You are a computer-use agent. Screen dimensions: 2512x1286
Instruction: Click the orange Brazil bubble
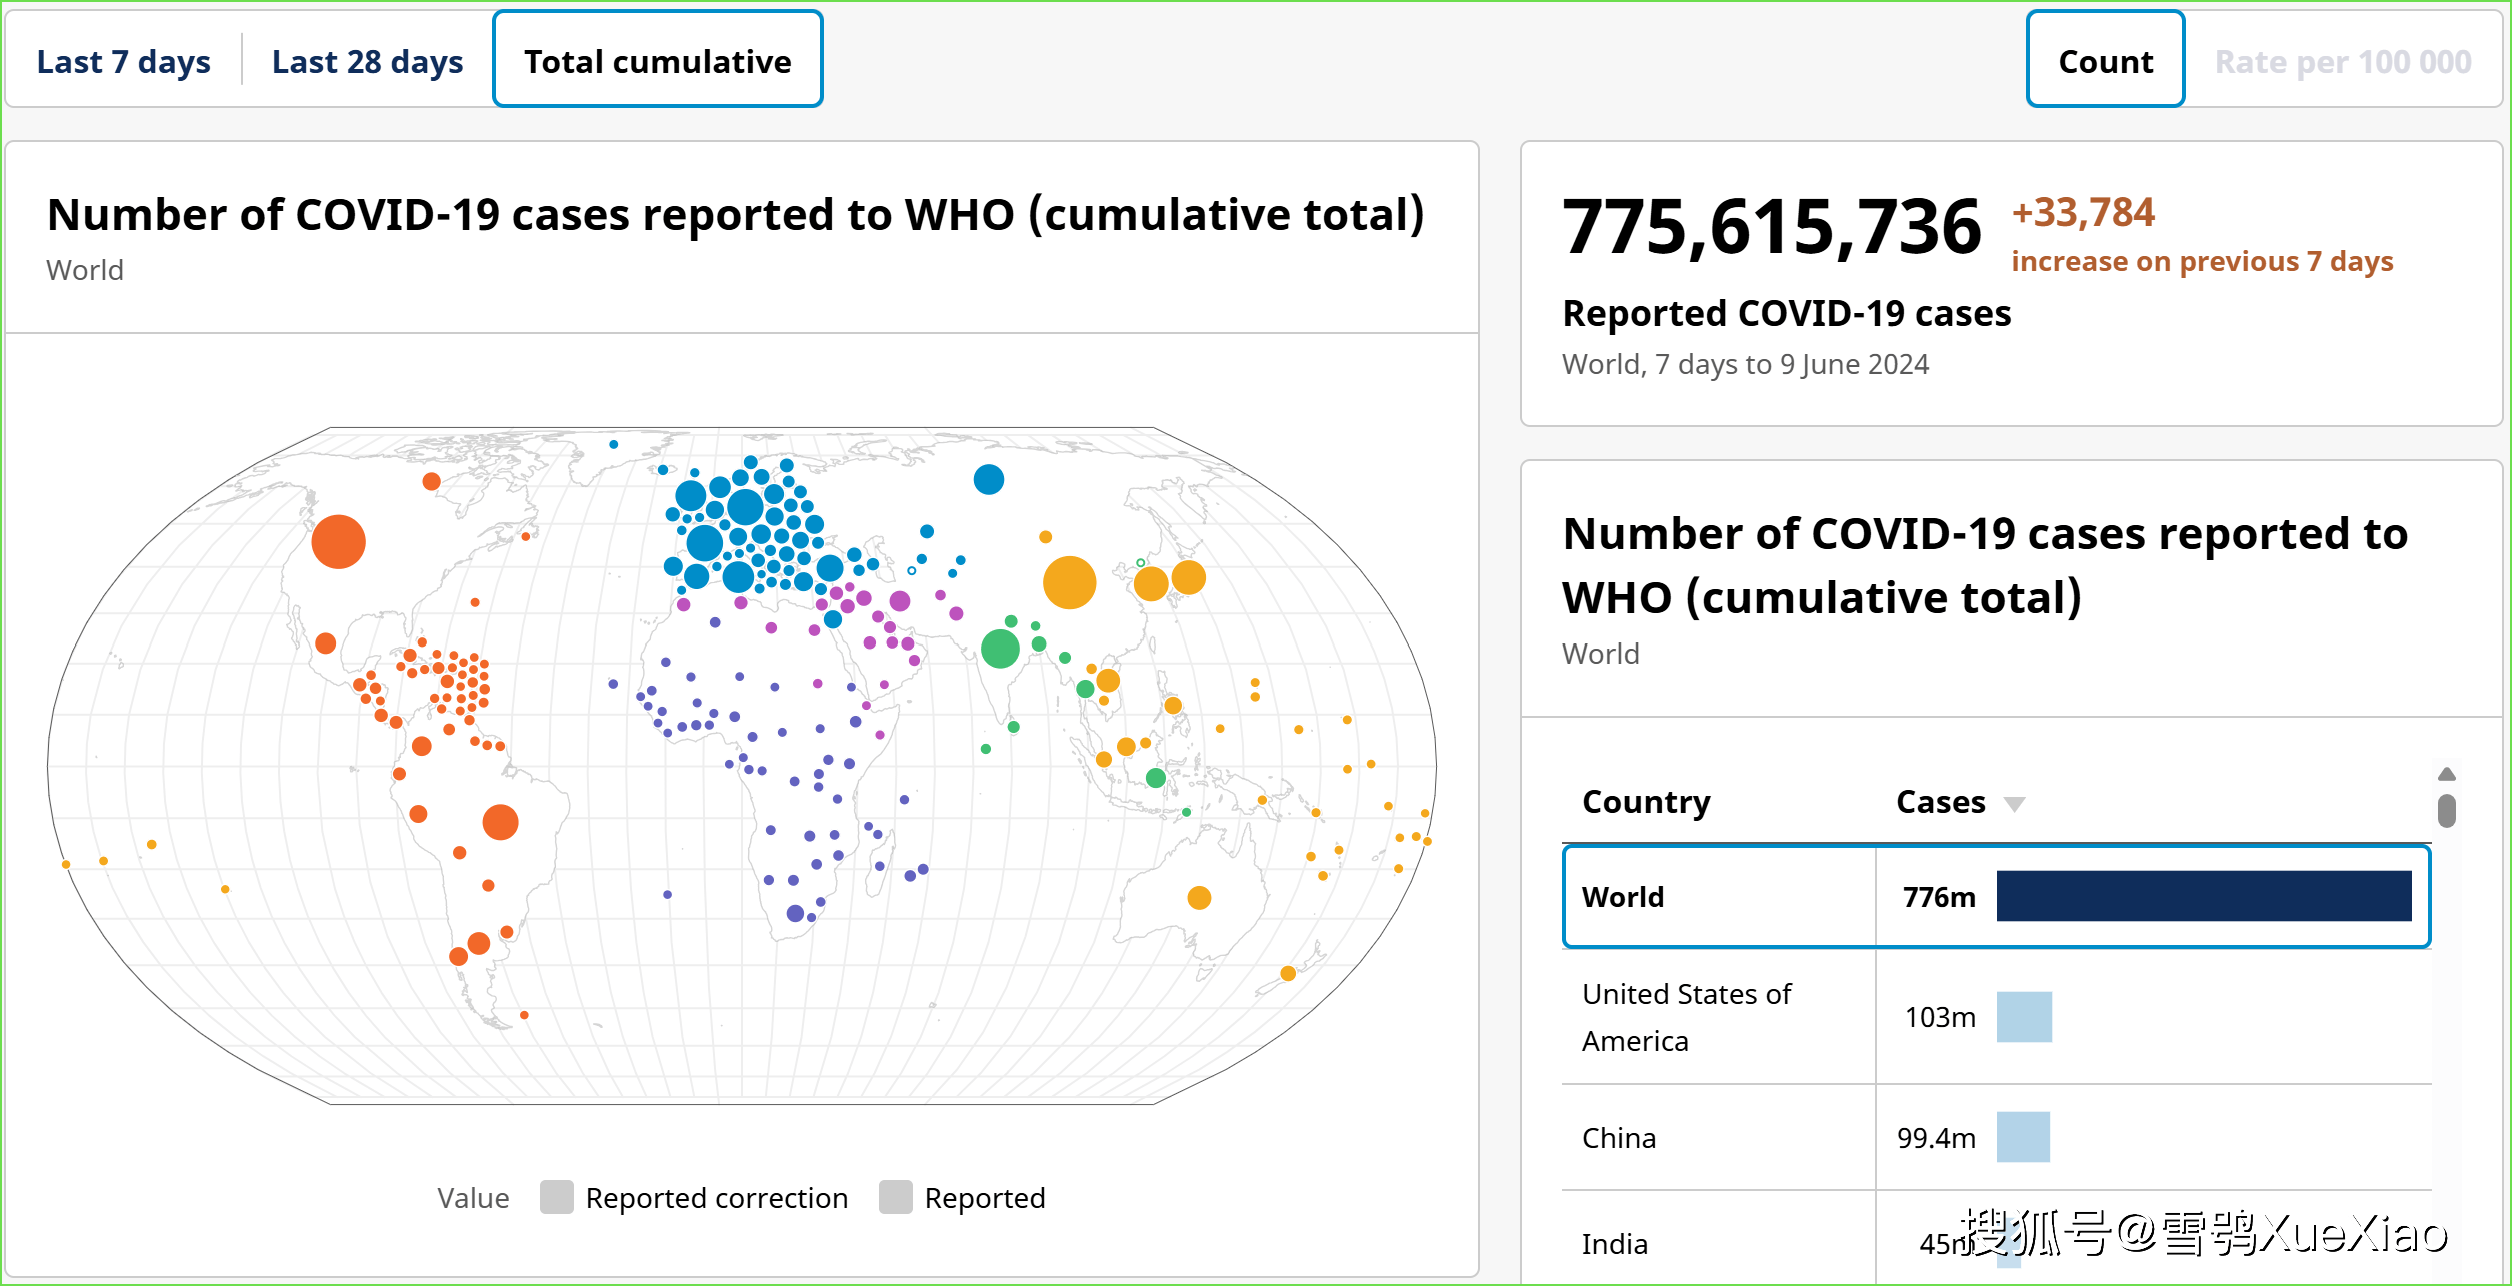tap(500, 822)
